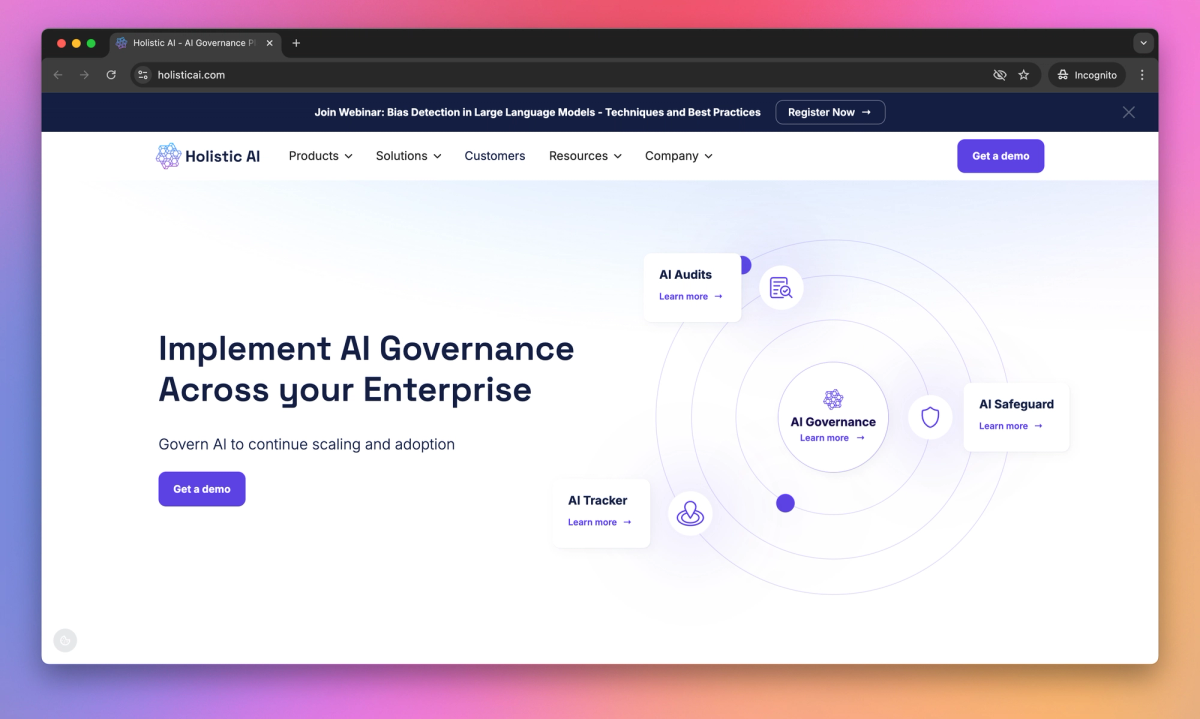This screenshot has width=1200, height=719.
Task: Click Learn more under AI Audits
Action: click(691, 297)
